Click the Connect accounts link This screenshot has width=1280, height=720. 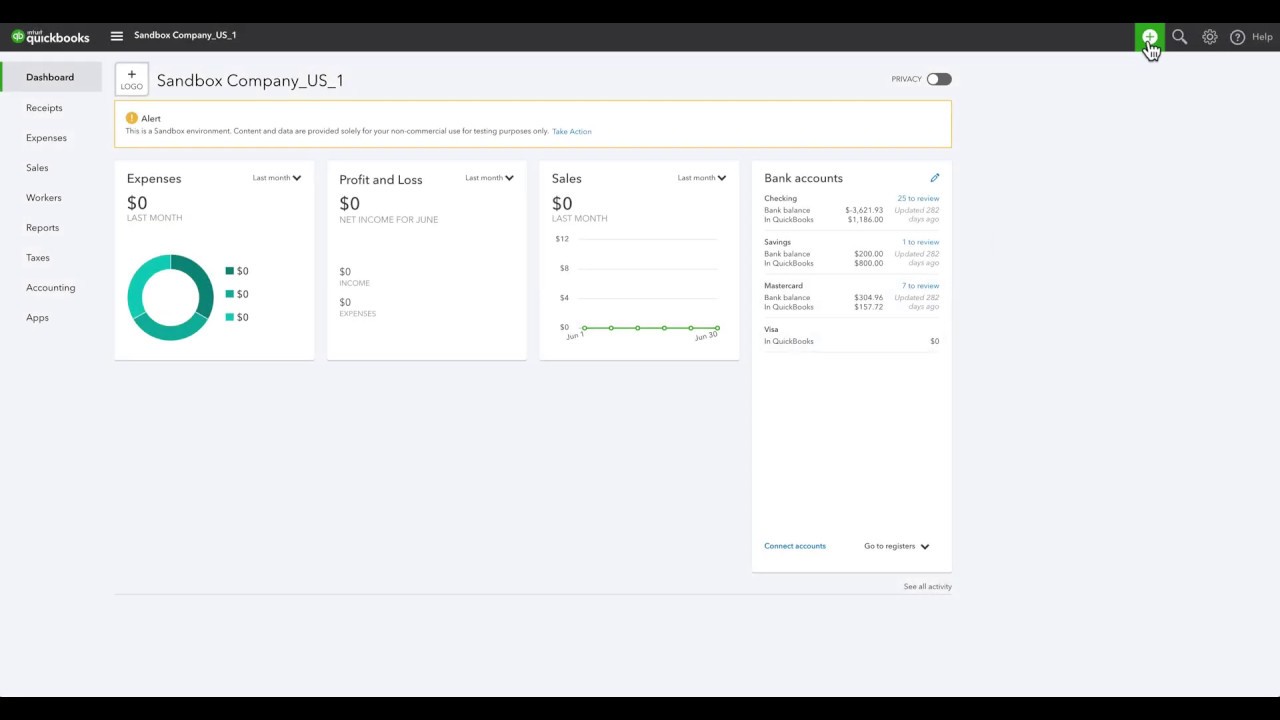tap(795, 546)
